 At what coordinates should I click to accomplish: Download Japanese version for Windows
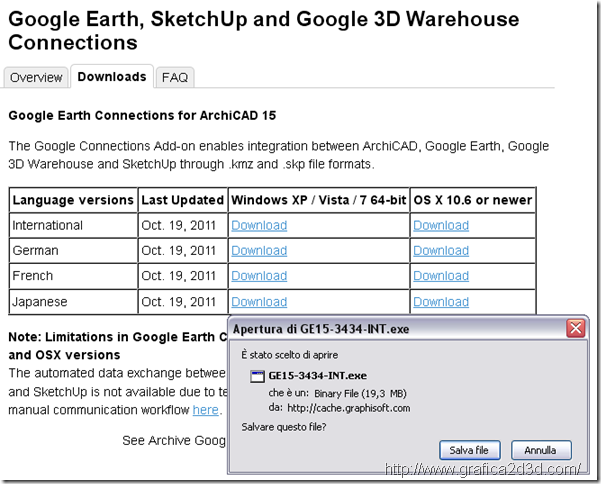259,302
